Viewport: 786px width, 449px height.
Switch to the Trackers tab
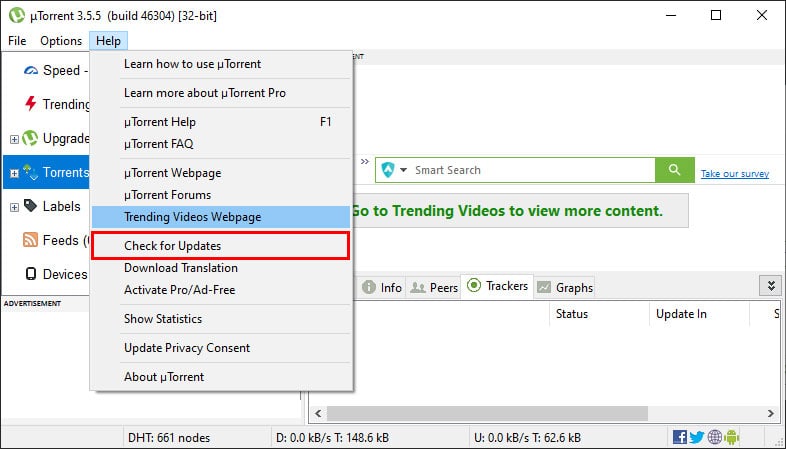[497, 286]
